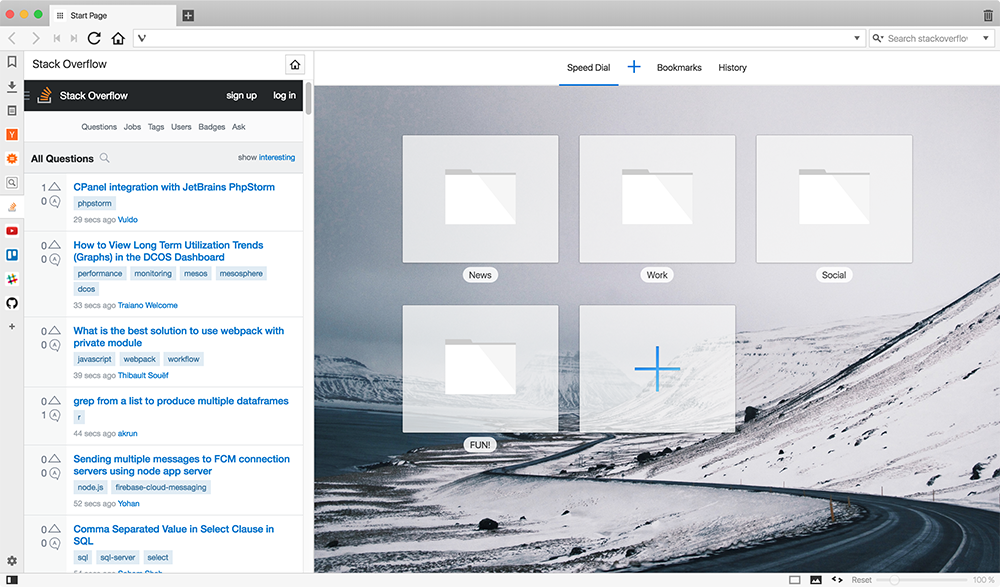Open webpack with private module question
The height and width of the screenshot is (587, 1000).
[x=179, y=337]
